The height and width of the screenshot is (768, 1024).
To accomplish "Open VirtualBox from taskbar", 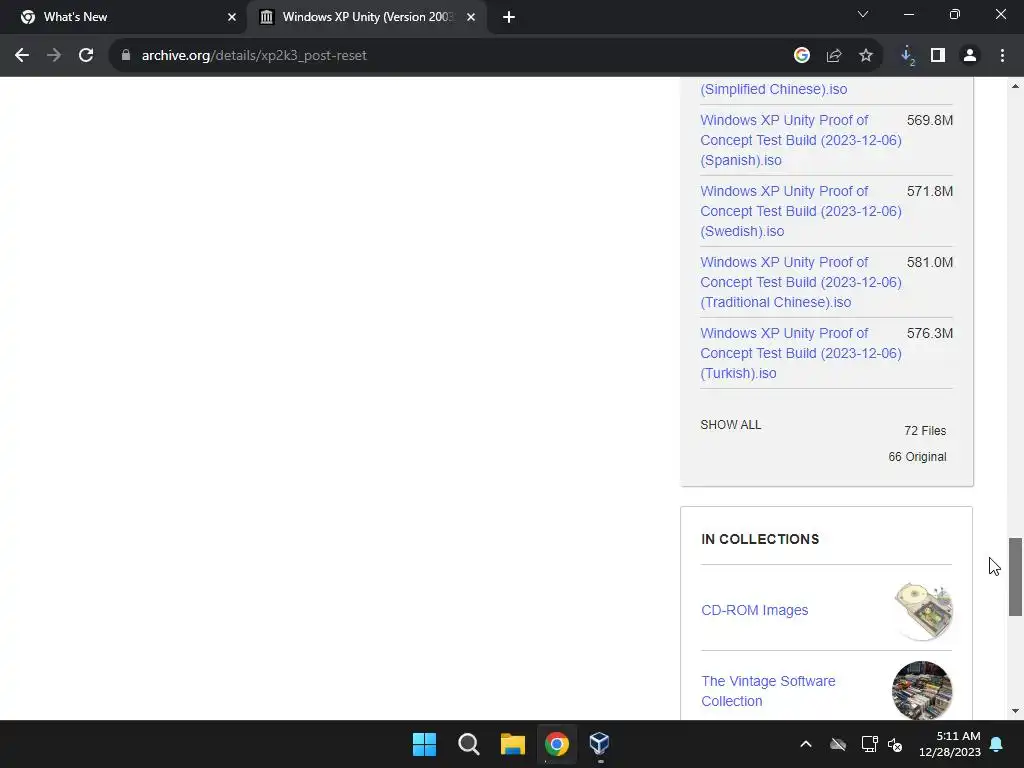I will click(x=600, y=744).
